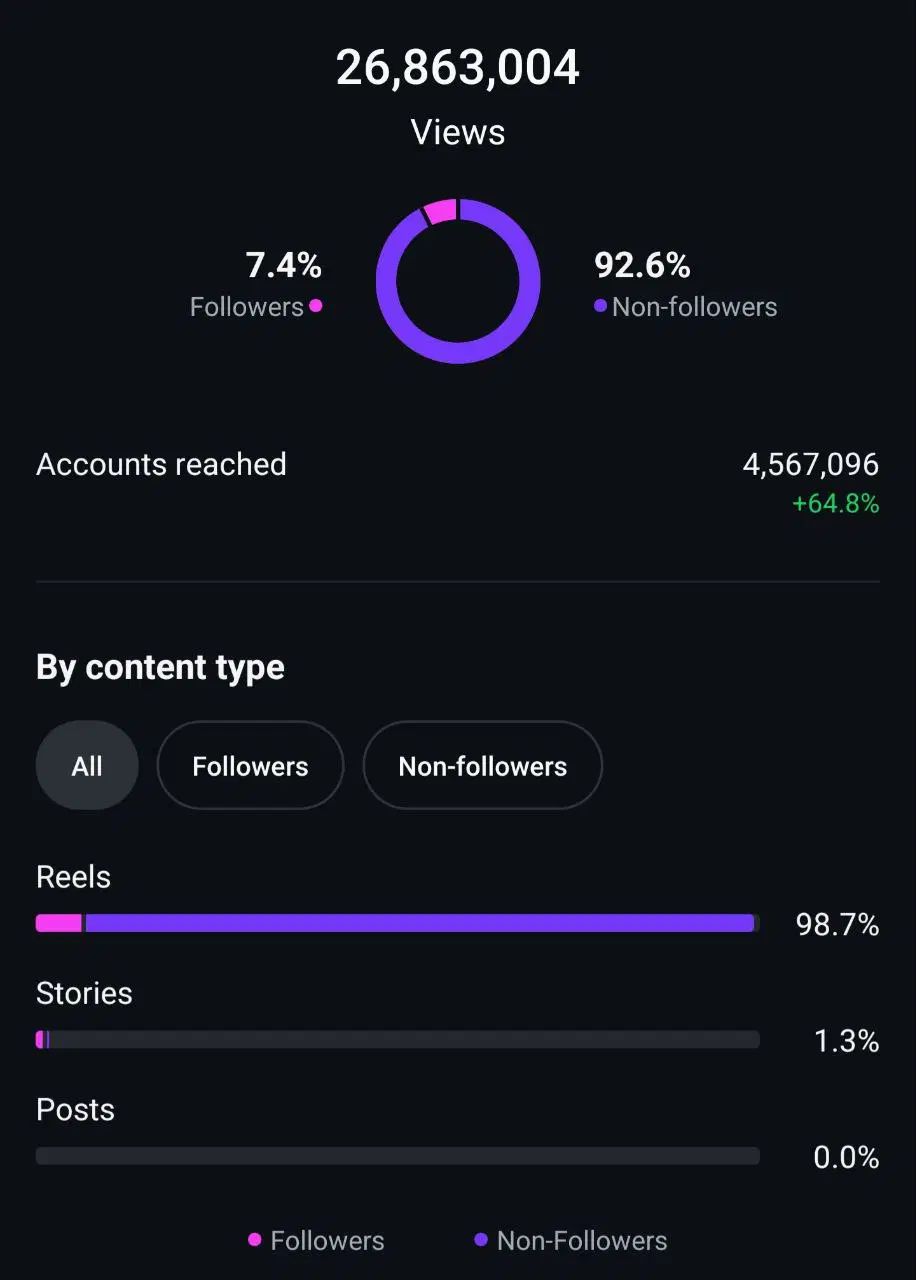This screenshot has height=1280, width=916.
Task: Tap the Posts progress bar
Action: point(398,1156)
